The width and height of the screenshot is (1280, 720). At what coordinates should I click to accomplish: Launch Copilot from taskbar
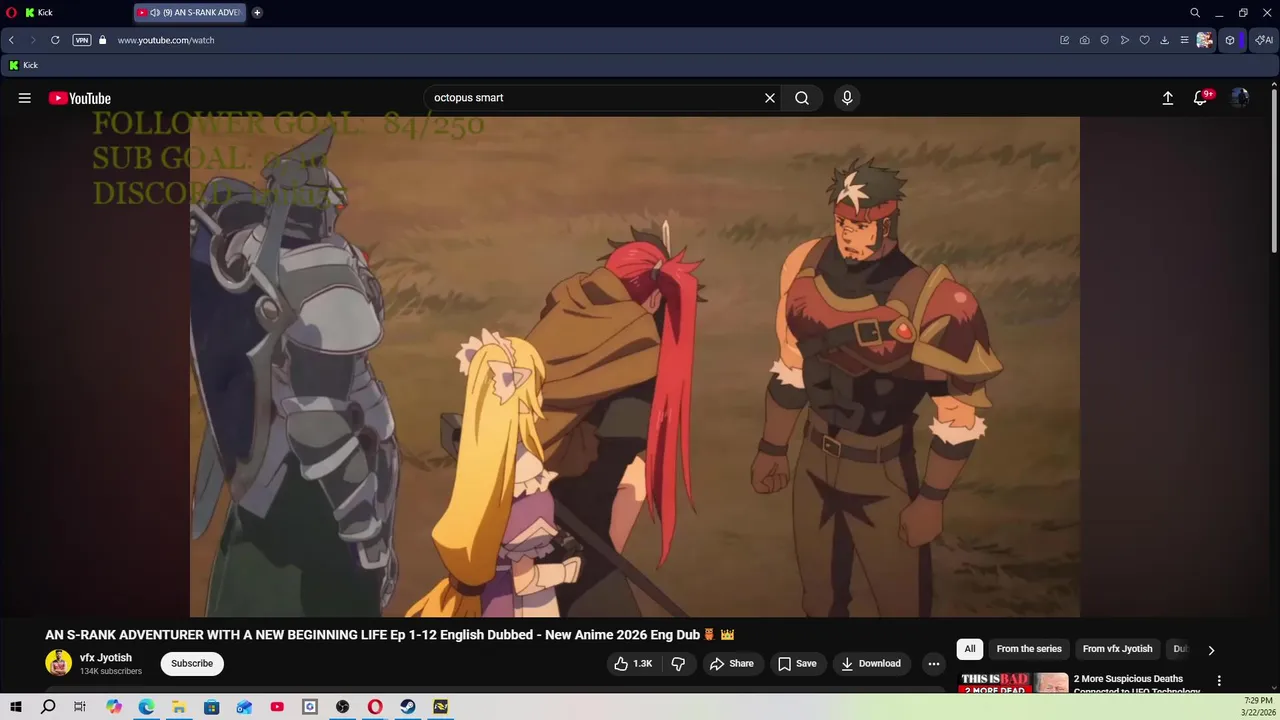point(113,707)
